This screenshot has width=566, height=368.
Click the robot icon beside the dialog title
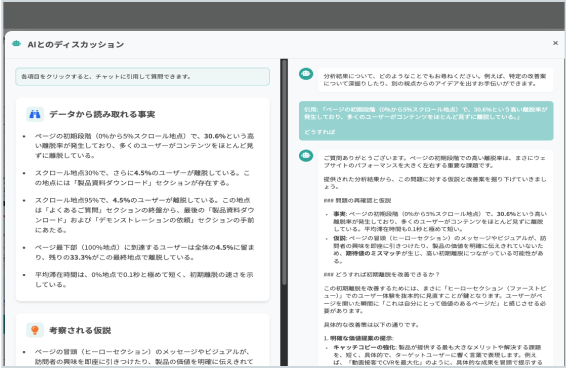16,44
